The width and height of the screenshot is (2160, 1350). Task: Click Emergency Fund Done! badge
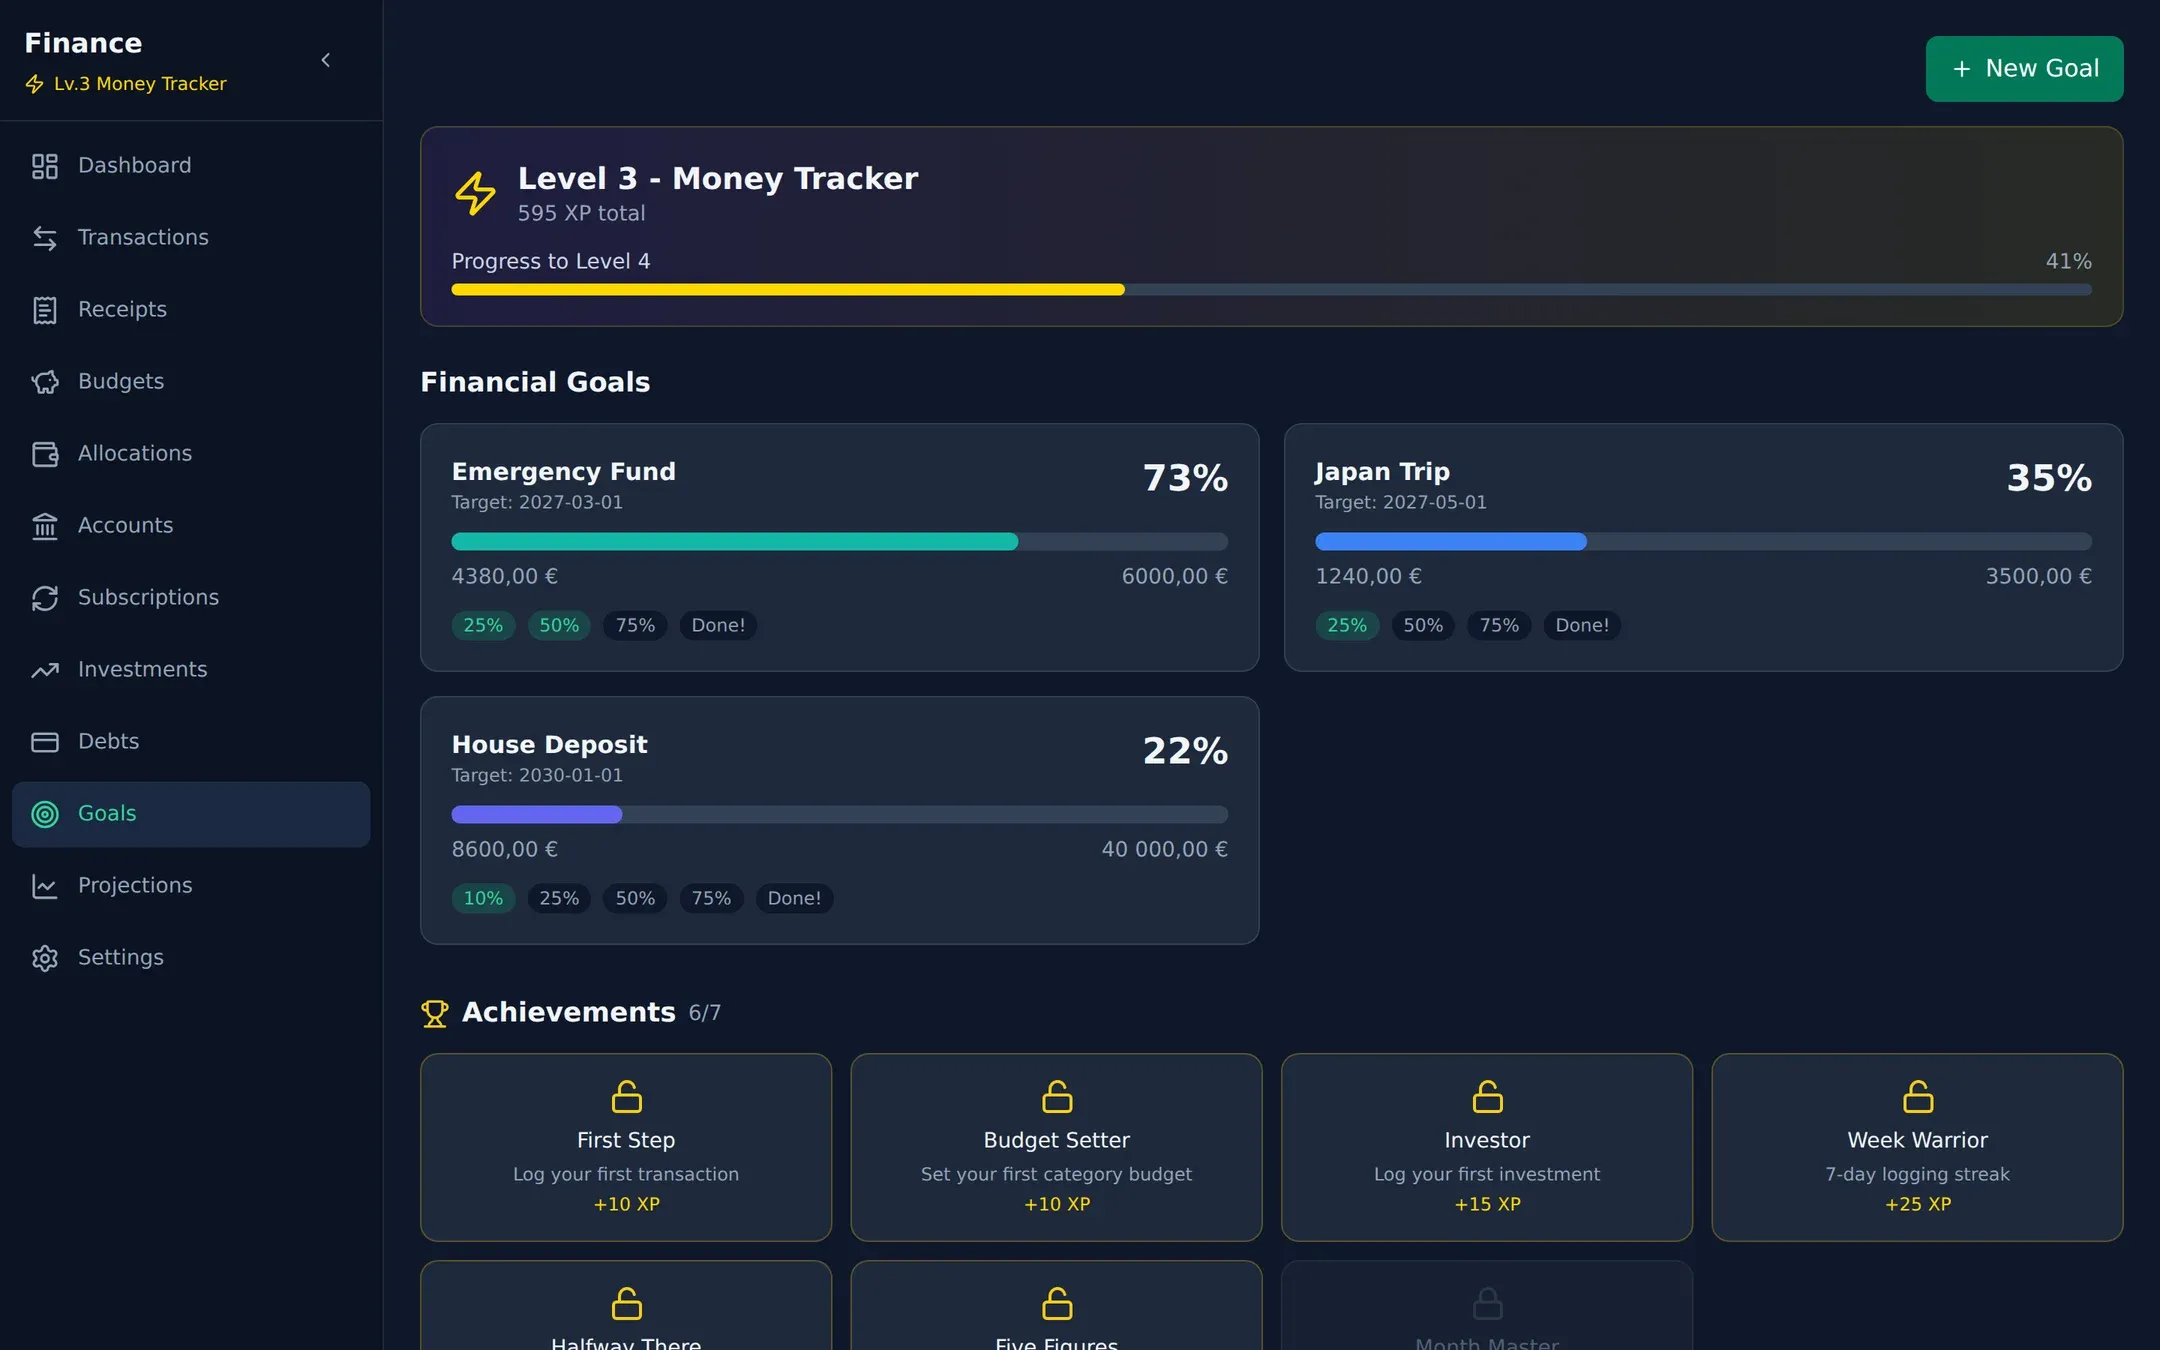[718, 626]
